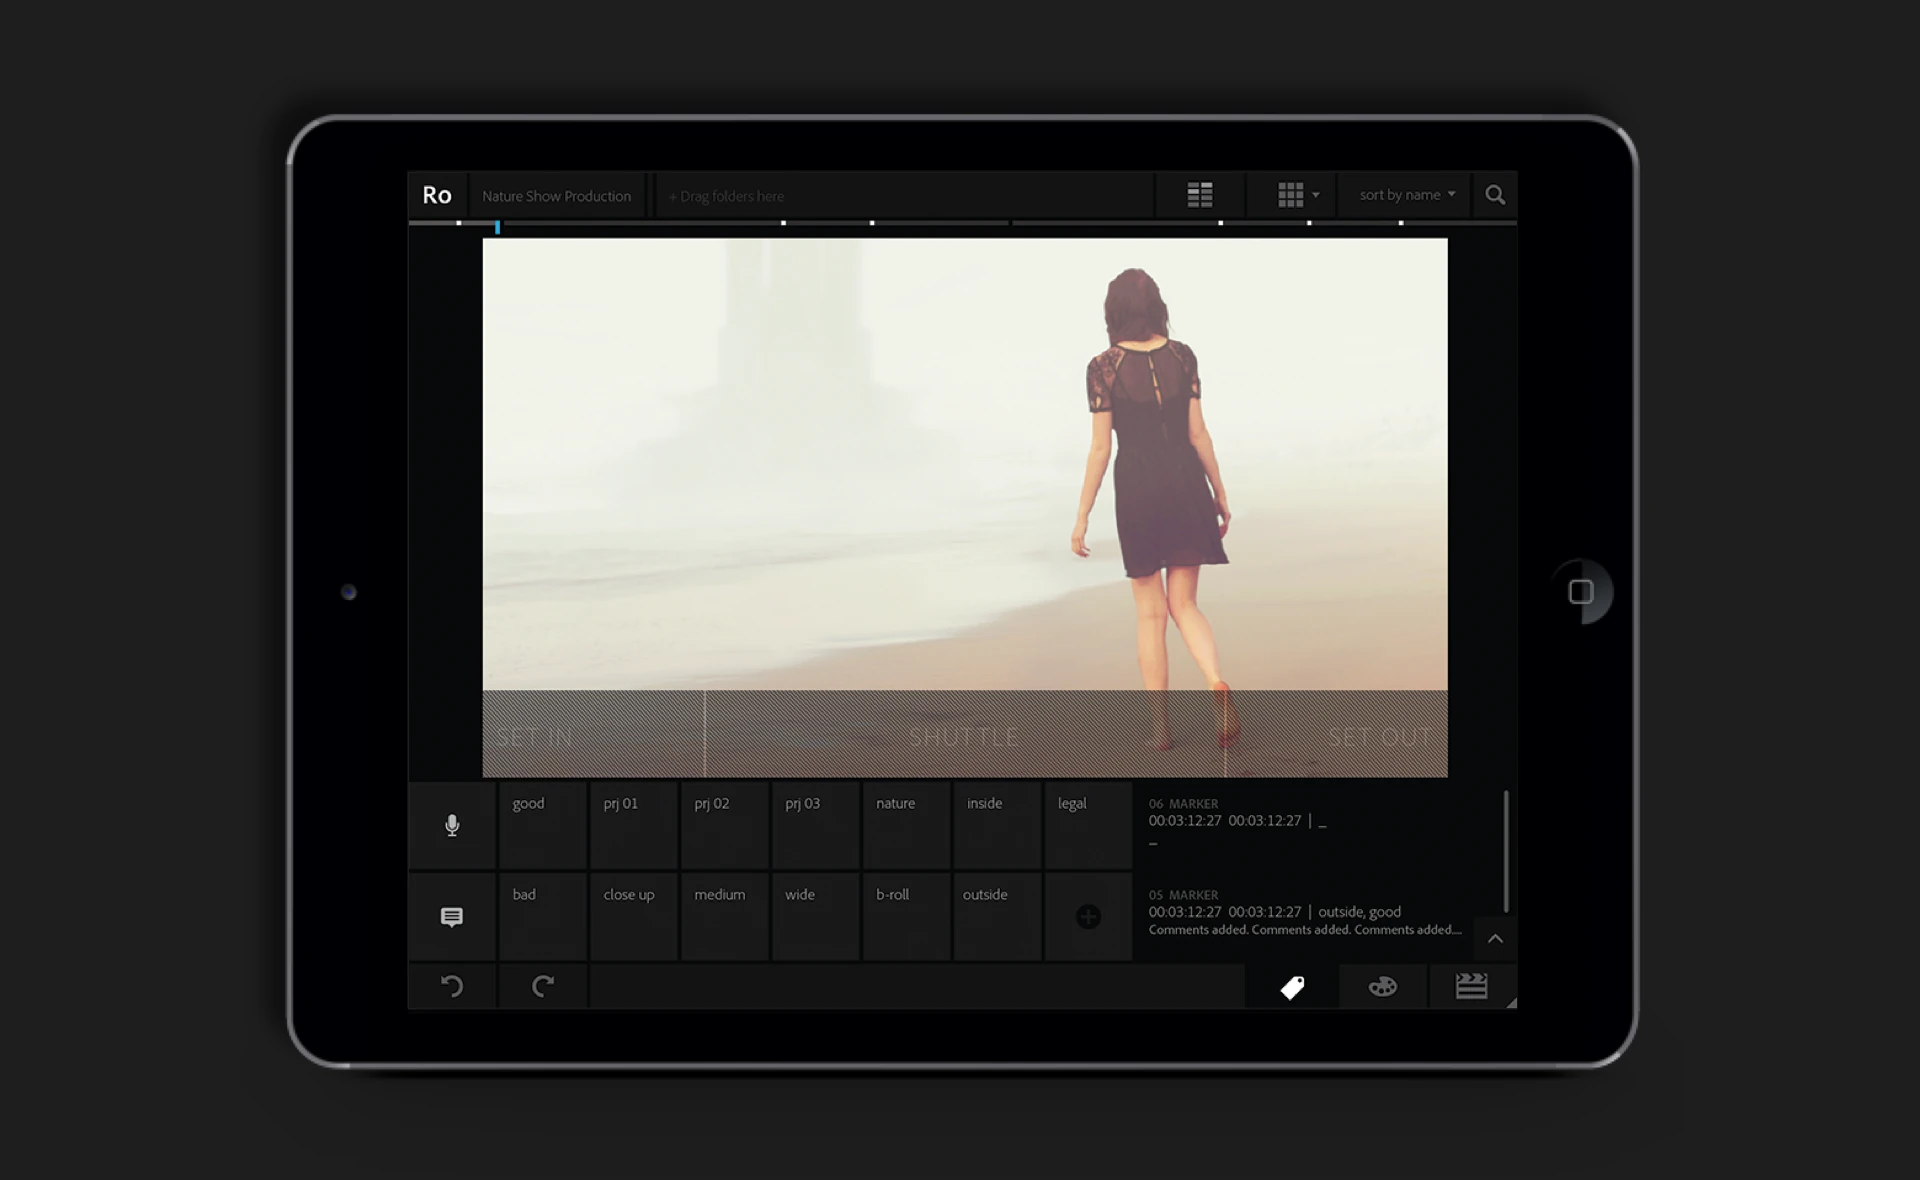This screenshot has width=1920, height=1180.
Task: Open search with magnifier icon
Action: point(1495,195)
